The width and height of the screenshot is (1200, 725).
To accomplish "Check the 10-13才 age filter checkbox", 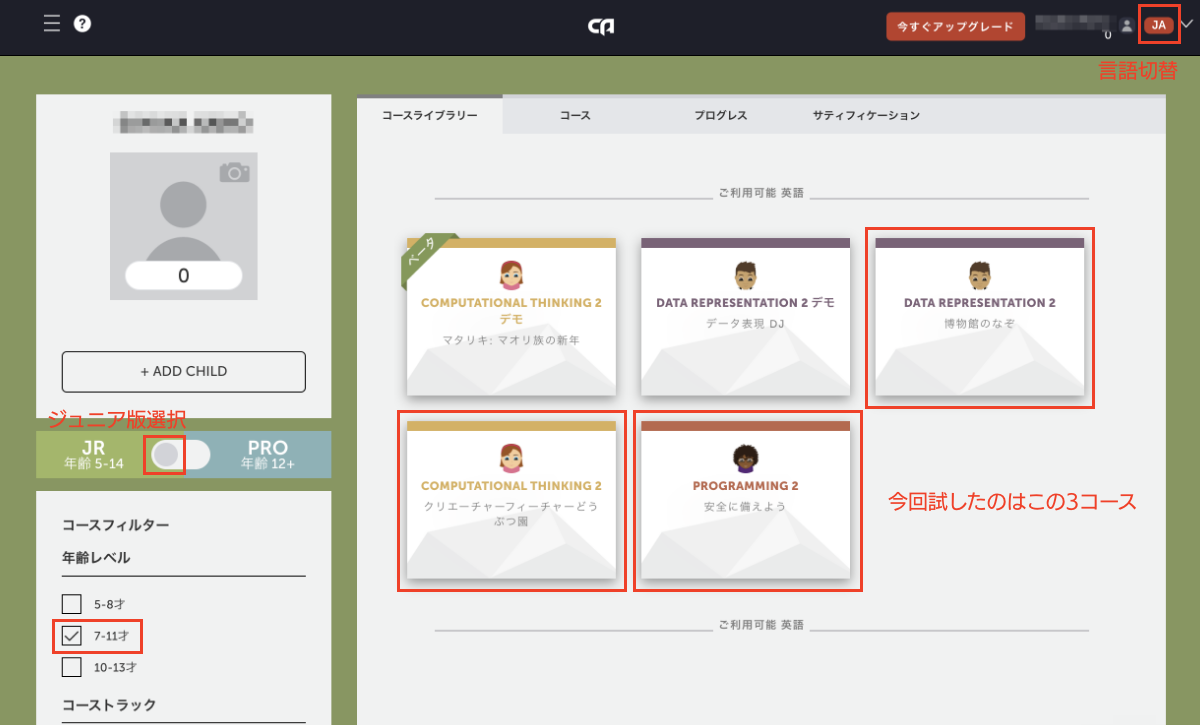I will 71,666.
